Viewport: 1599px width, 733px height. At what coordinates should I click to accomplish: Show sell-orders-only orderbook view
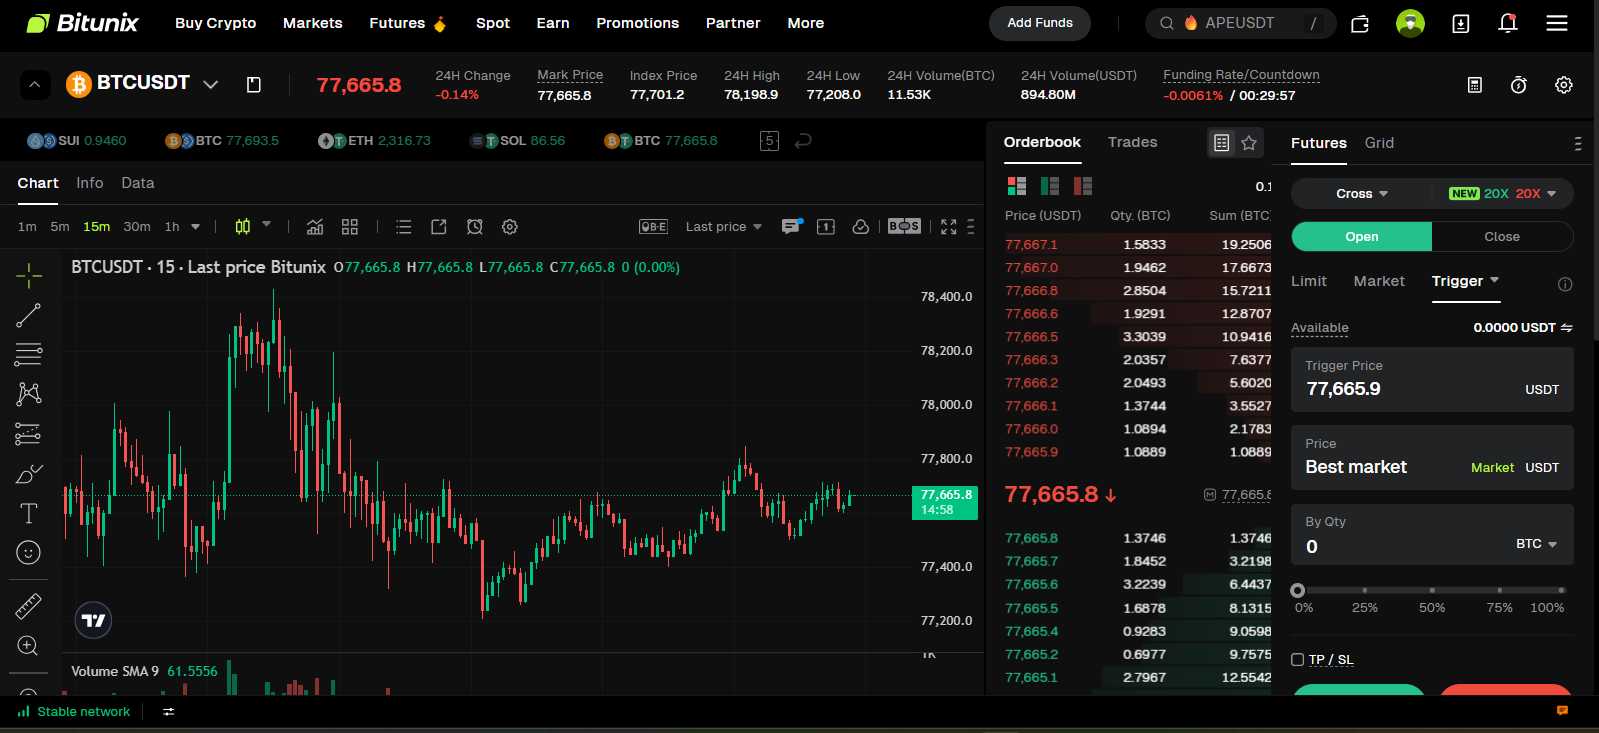[1083, 186]
